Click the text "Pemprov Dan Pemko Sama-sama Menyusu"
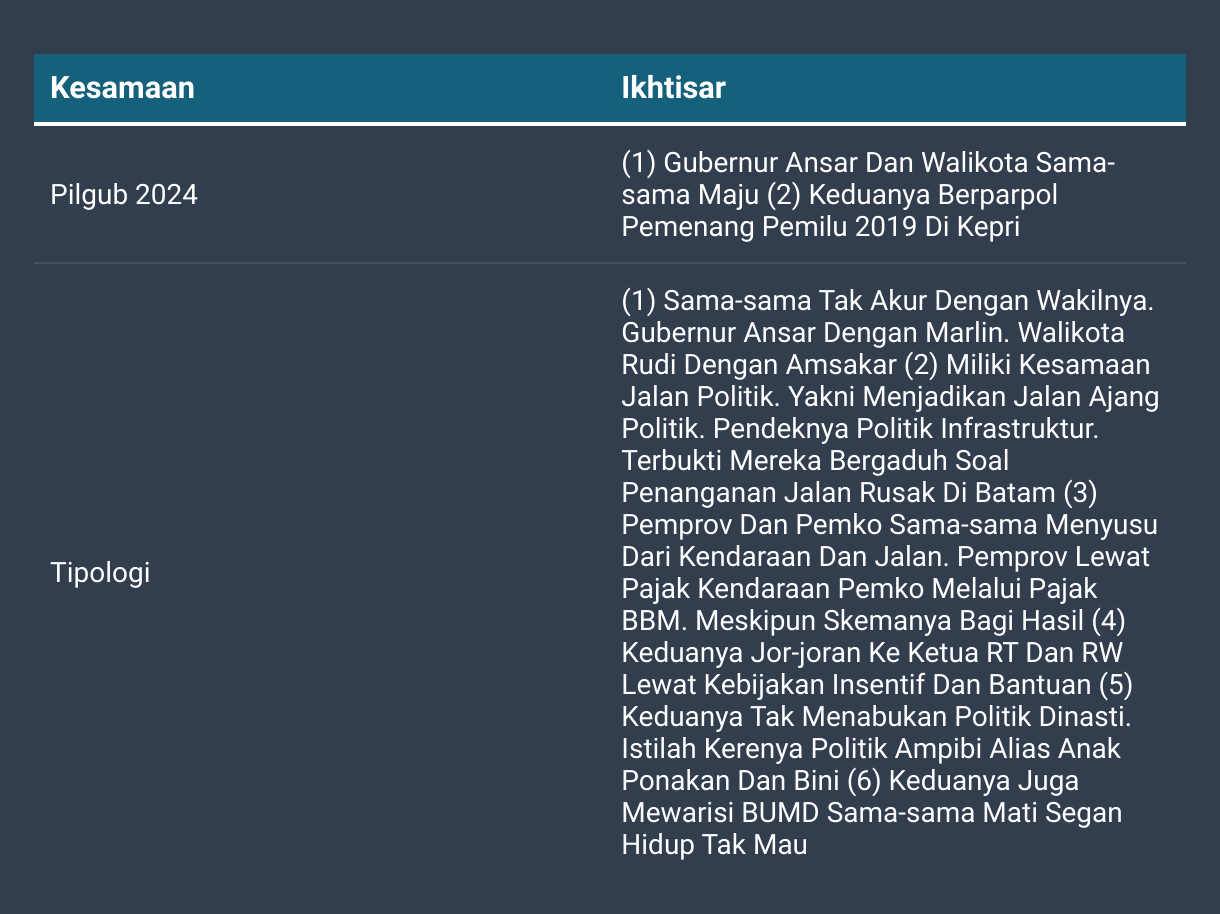This screenshot has height=914, width=1220. click(889, 524)
